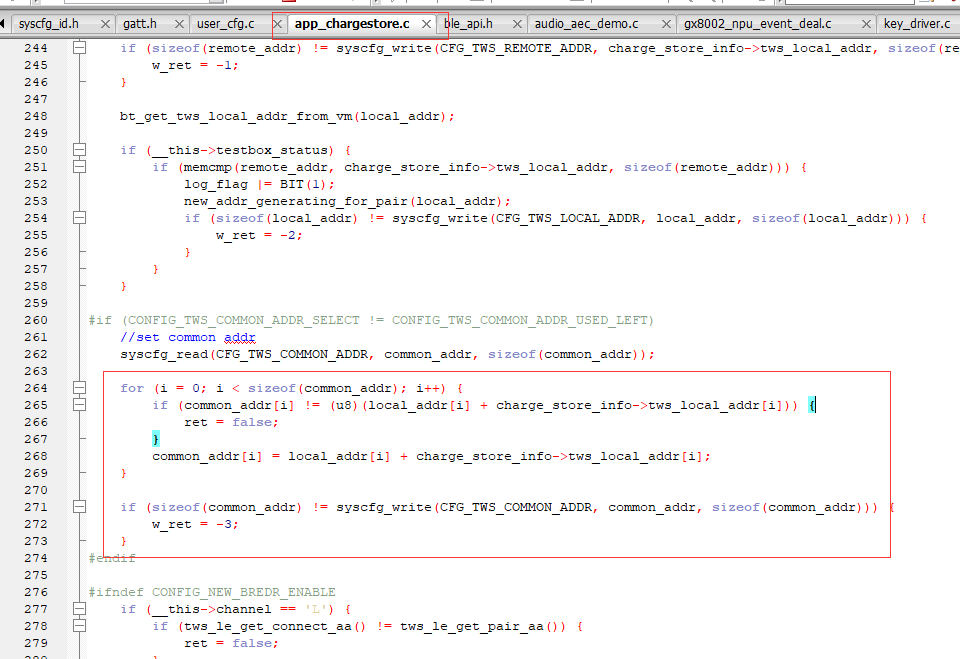Collapse the memcmp if block at line 251
Viewport: 960px width, 659px height.
[x=80, y=167]
